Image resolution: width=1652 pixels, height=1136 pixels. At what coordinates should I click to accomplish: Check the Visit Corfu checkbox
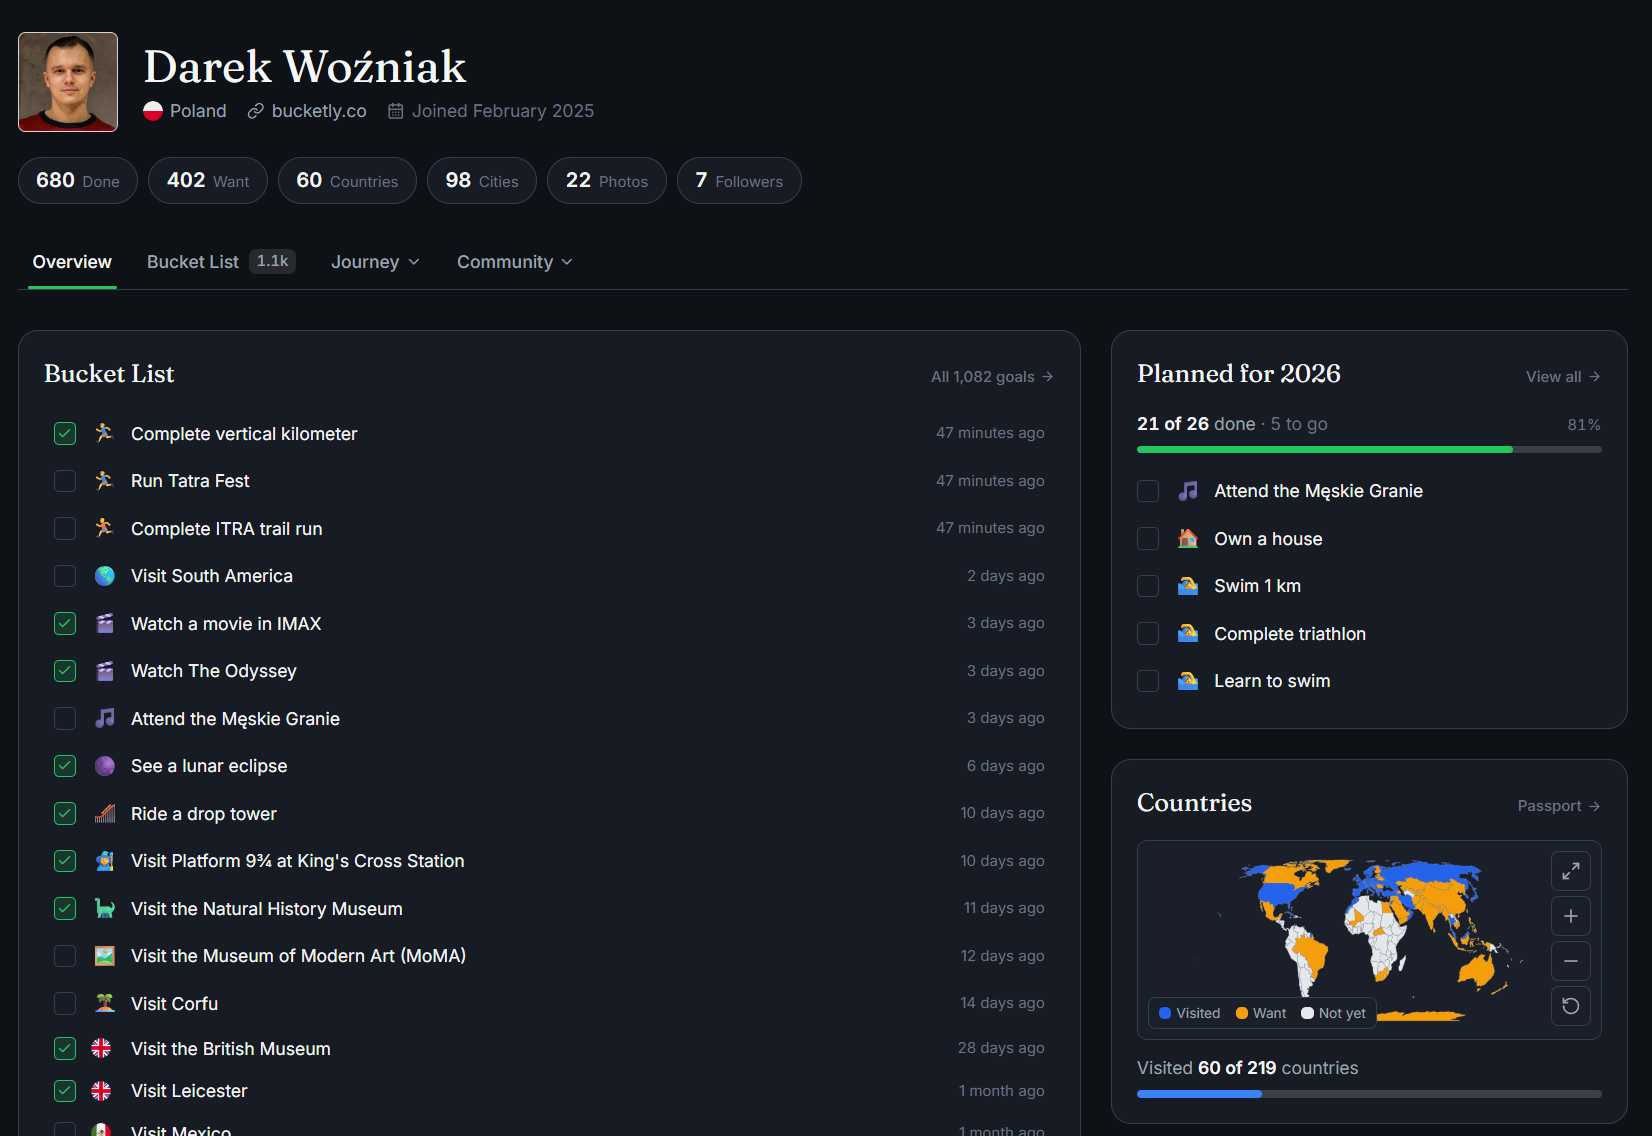click(65, 1003)
